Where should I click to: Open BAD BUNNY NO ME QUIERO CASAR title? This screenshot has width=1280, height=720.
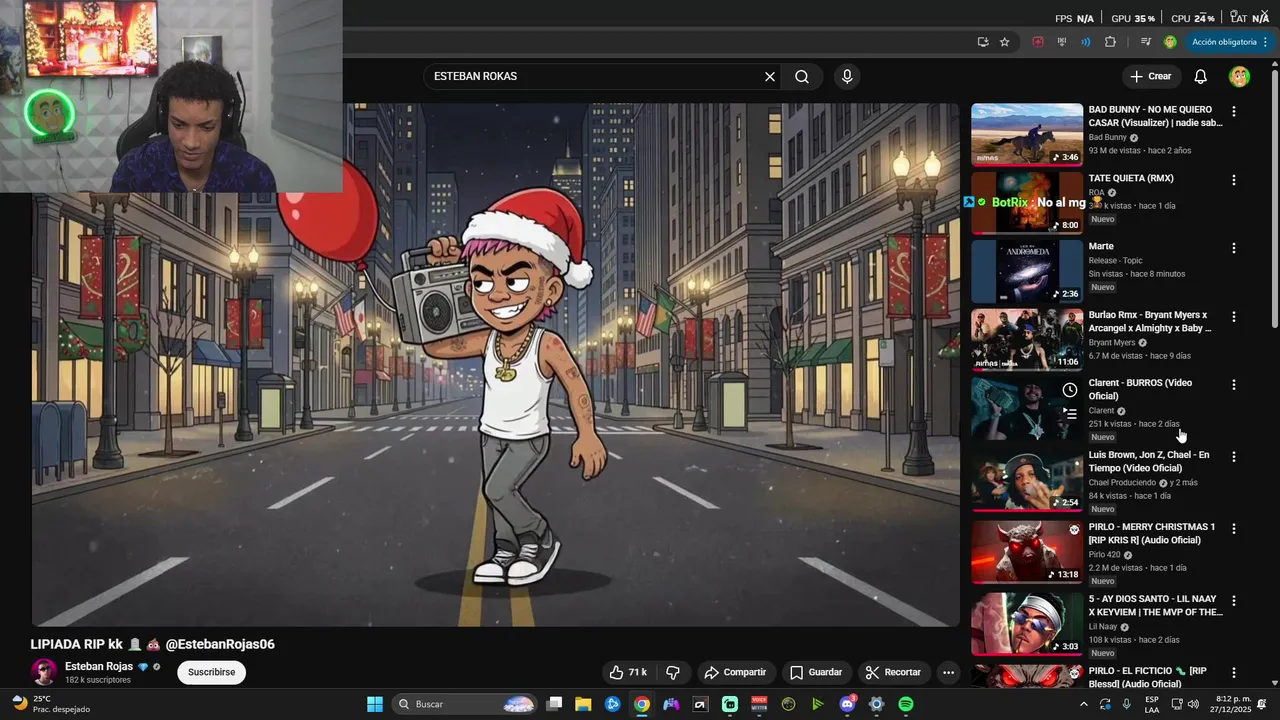[1155, 116]
